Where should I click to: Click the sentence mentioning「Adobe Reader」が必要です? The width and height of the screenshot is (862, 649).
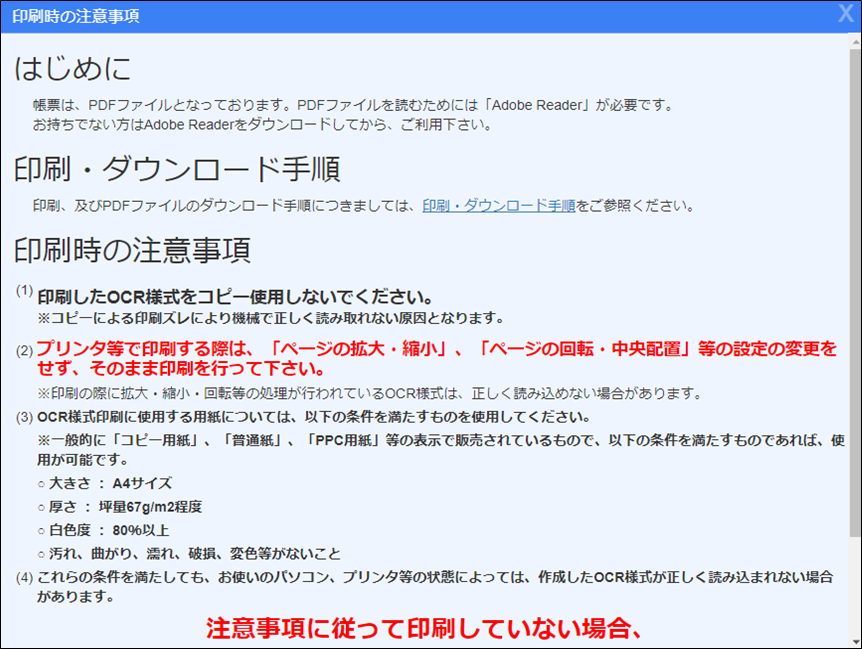point(354,105)
